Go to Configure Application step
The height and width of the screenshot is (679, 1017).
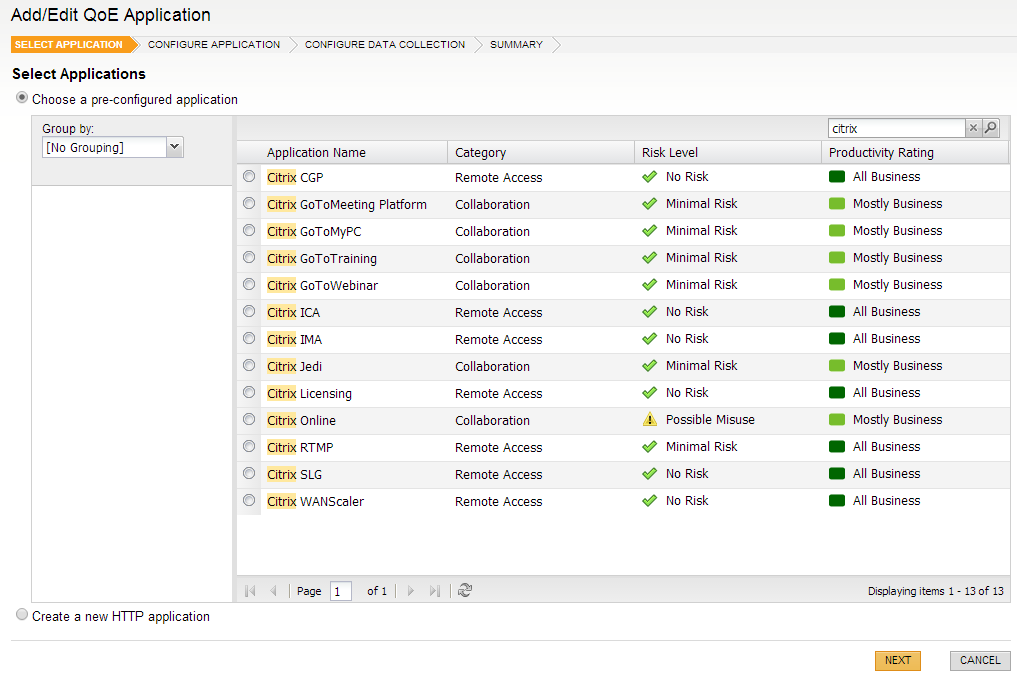pyautogui.click(x=214, y=45)
